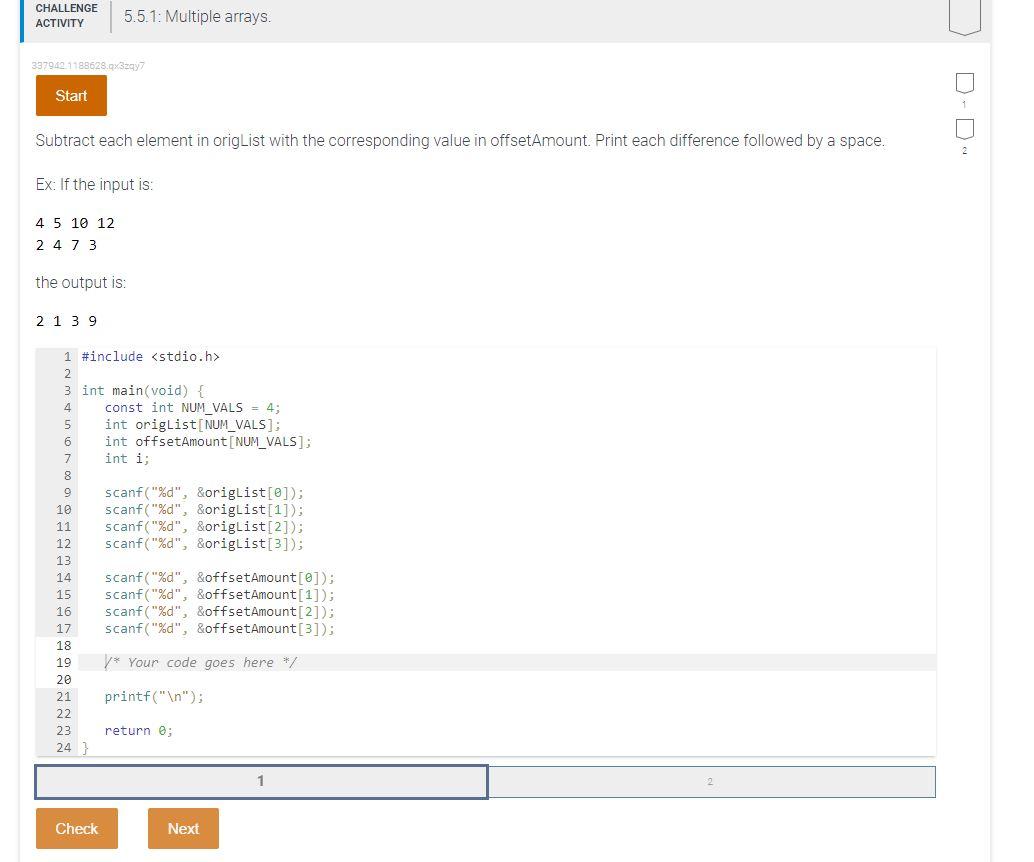The image size is (1034, 862).
Task: Click the CHALLENGE ACTIVITY badge
Action: [66, 15]
